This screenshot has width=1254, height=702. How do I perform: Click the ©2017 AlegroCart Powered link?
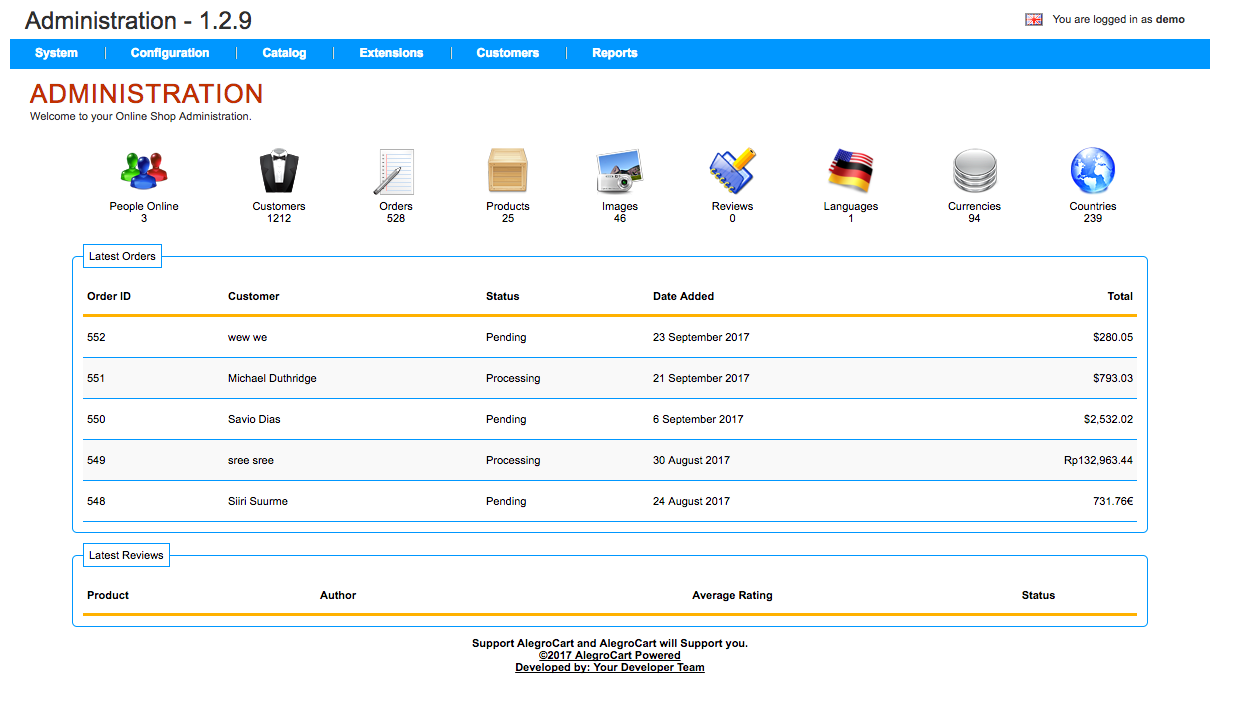point(609,656)
